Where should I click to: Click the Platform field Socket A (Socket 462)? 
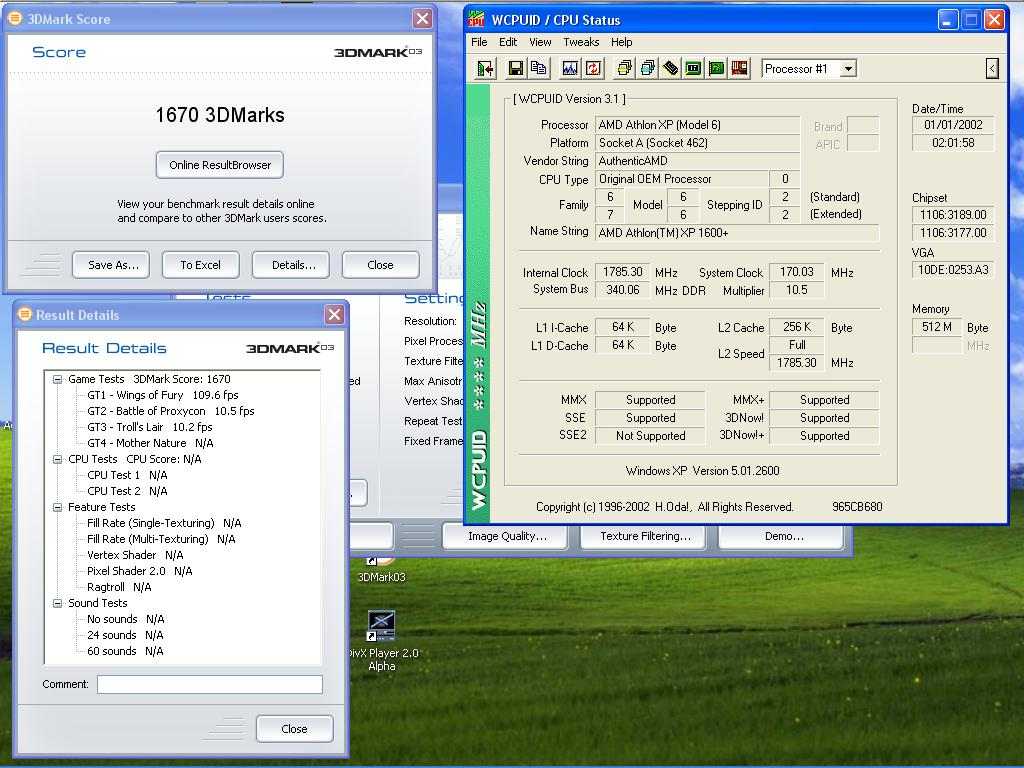tap(697, 142)
